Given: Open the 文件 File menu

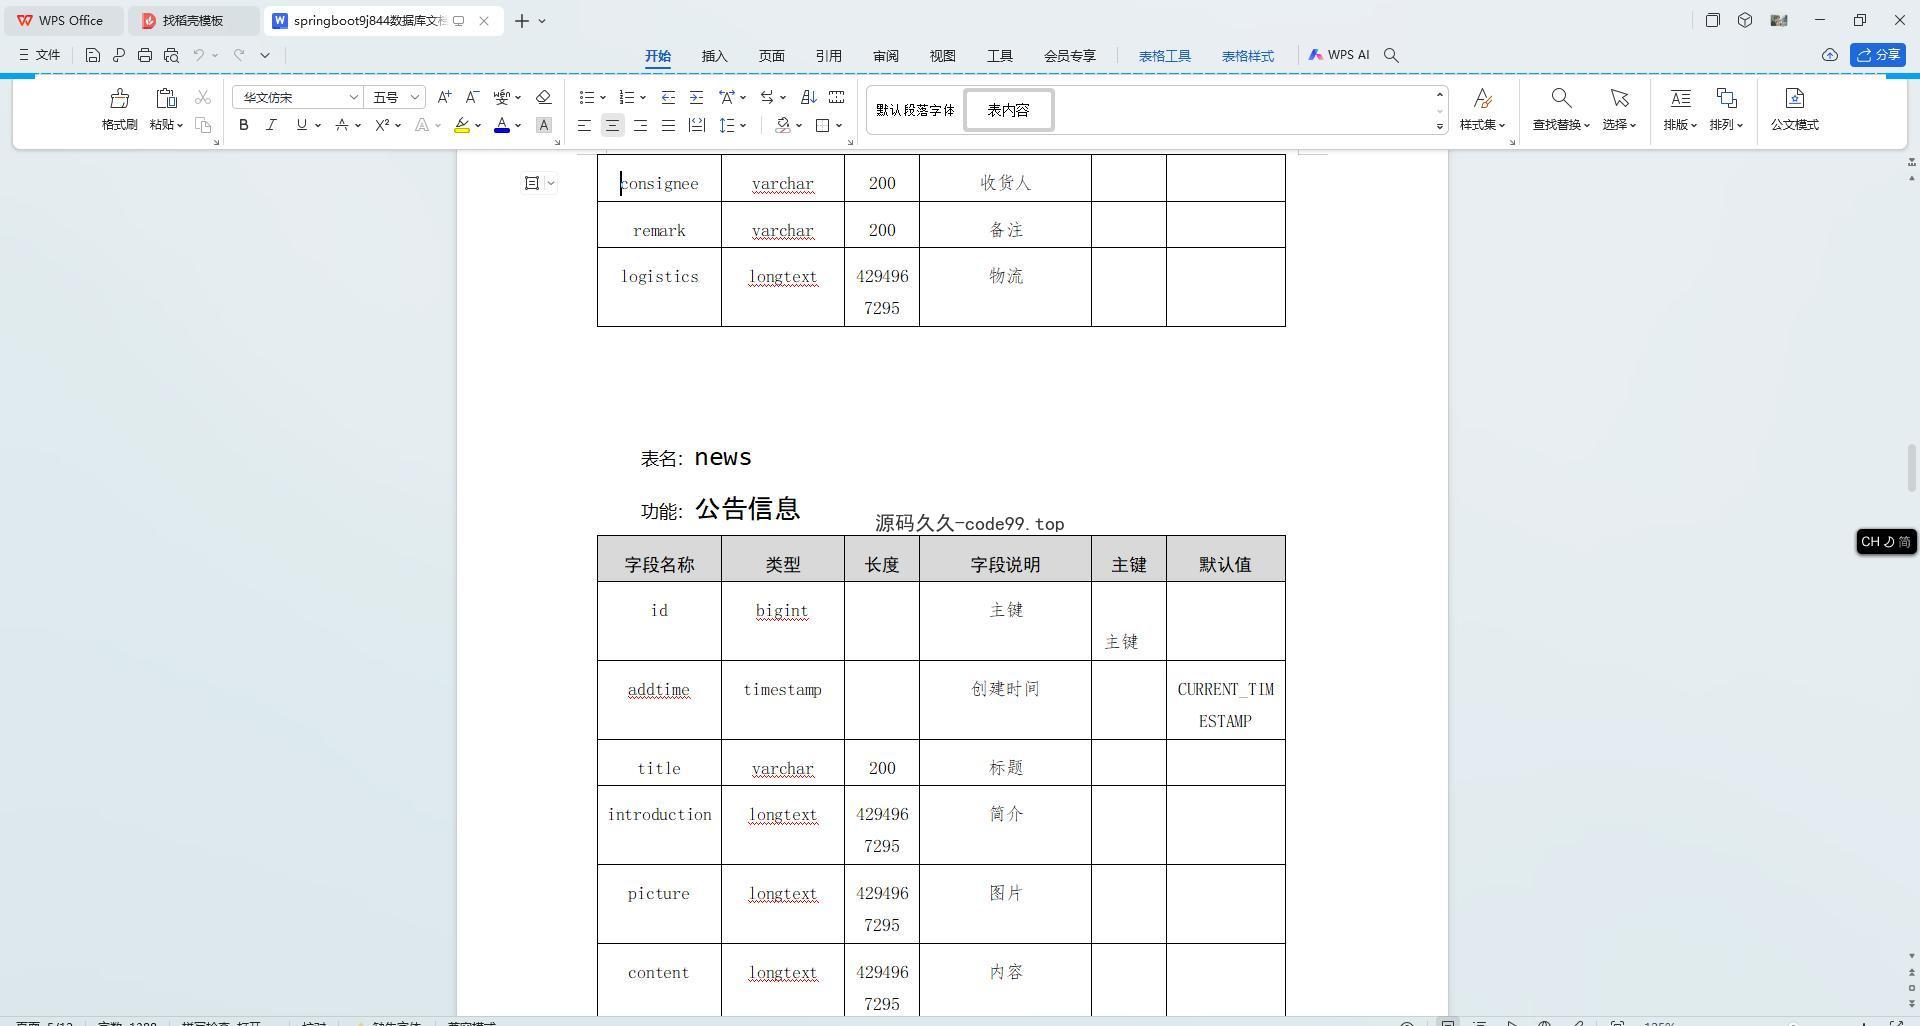Looking at the screenshot, I should tap(40, 55).
